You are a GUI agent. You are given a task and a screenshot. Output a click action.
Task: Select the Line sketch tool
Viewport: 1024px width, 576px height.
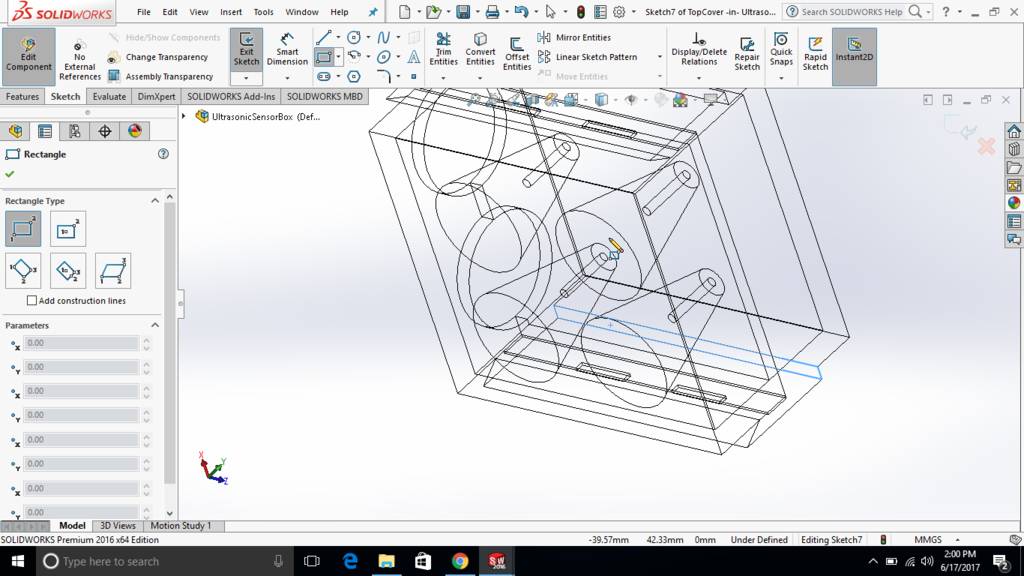point(323,38)
